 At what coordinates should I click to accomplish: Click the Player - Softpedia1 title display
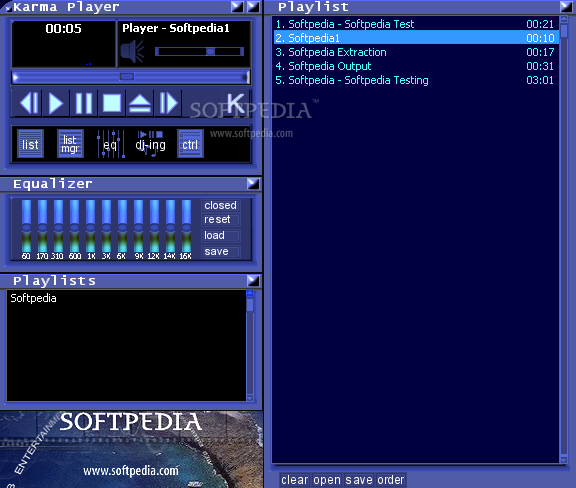176,28
